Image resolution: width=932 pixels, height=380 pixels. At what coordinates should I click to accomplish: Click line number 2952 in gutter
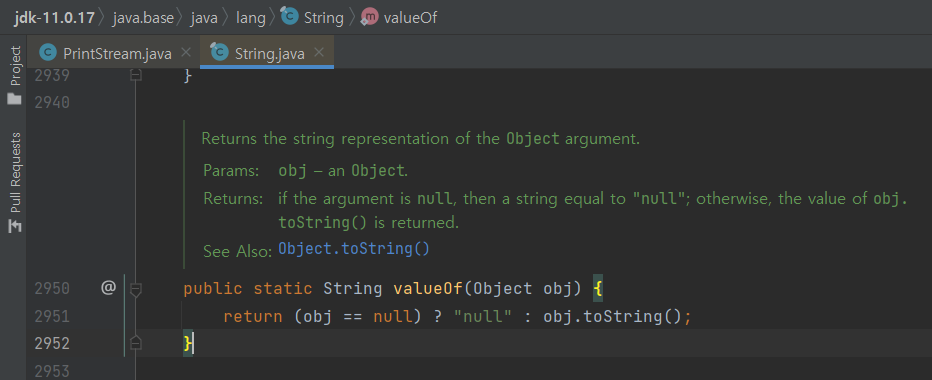(x=52, y=343)
